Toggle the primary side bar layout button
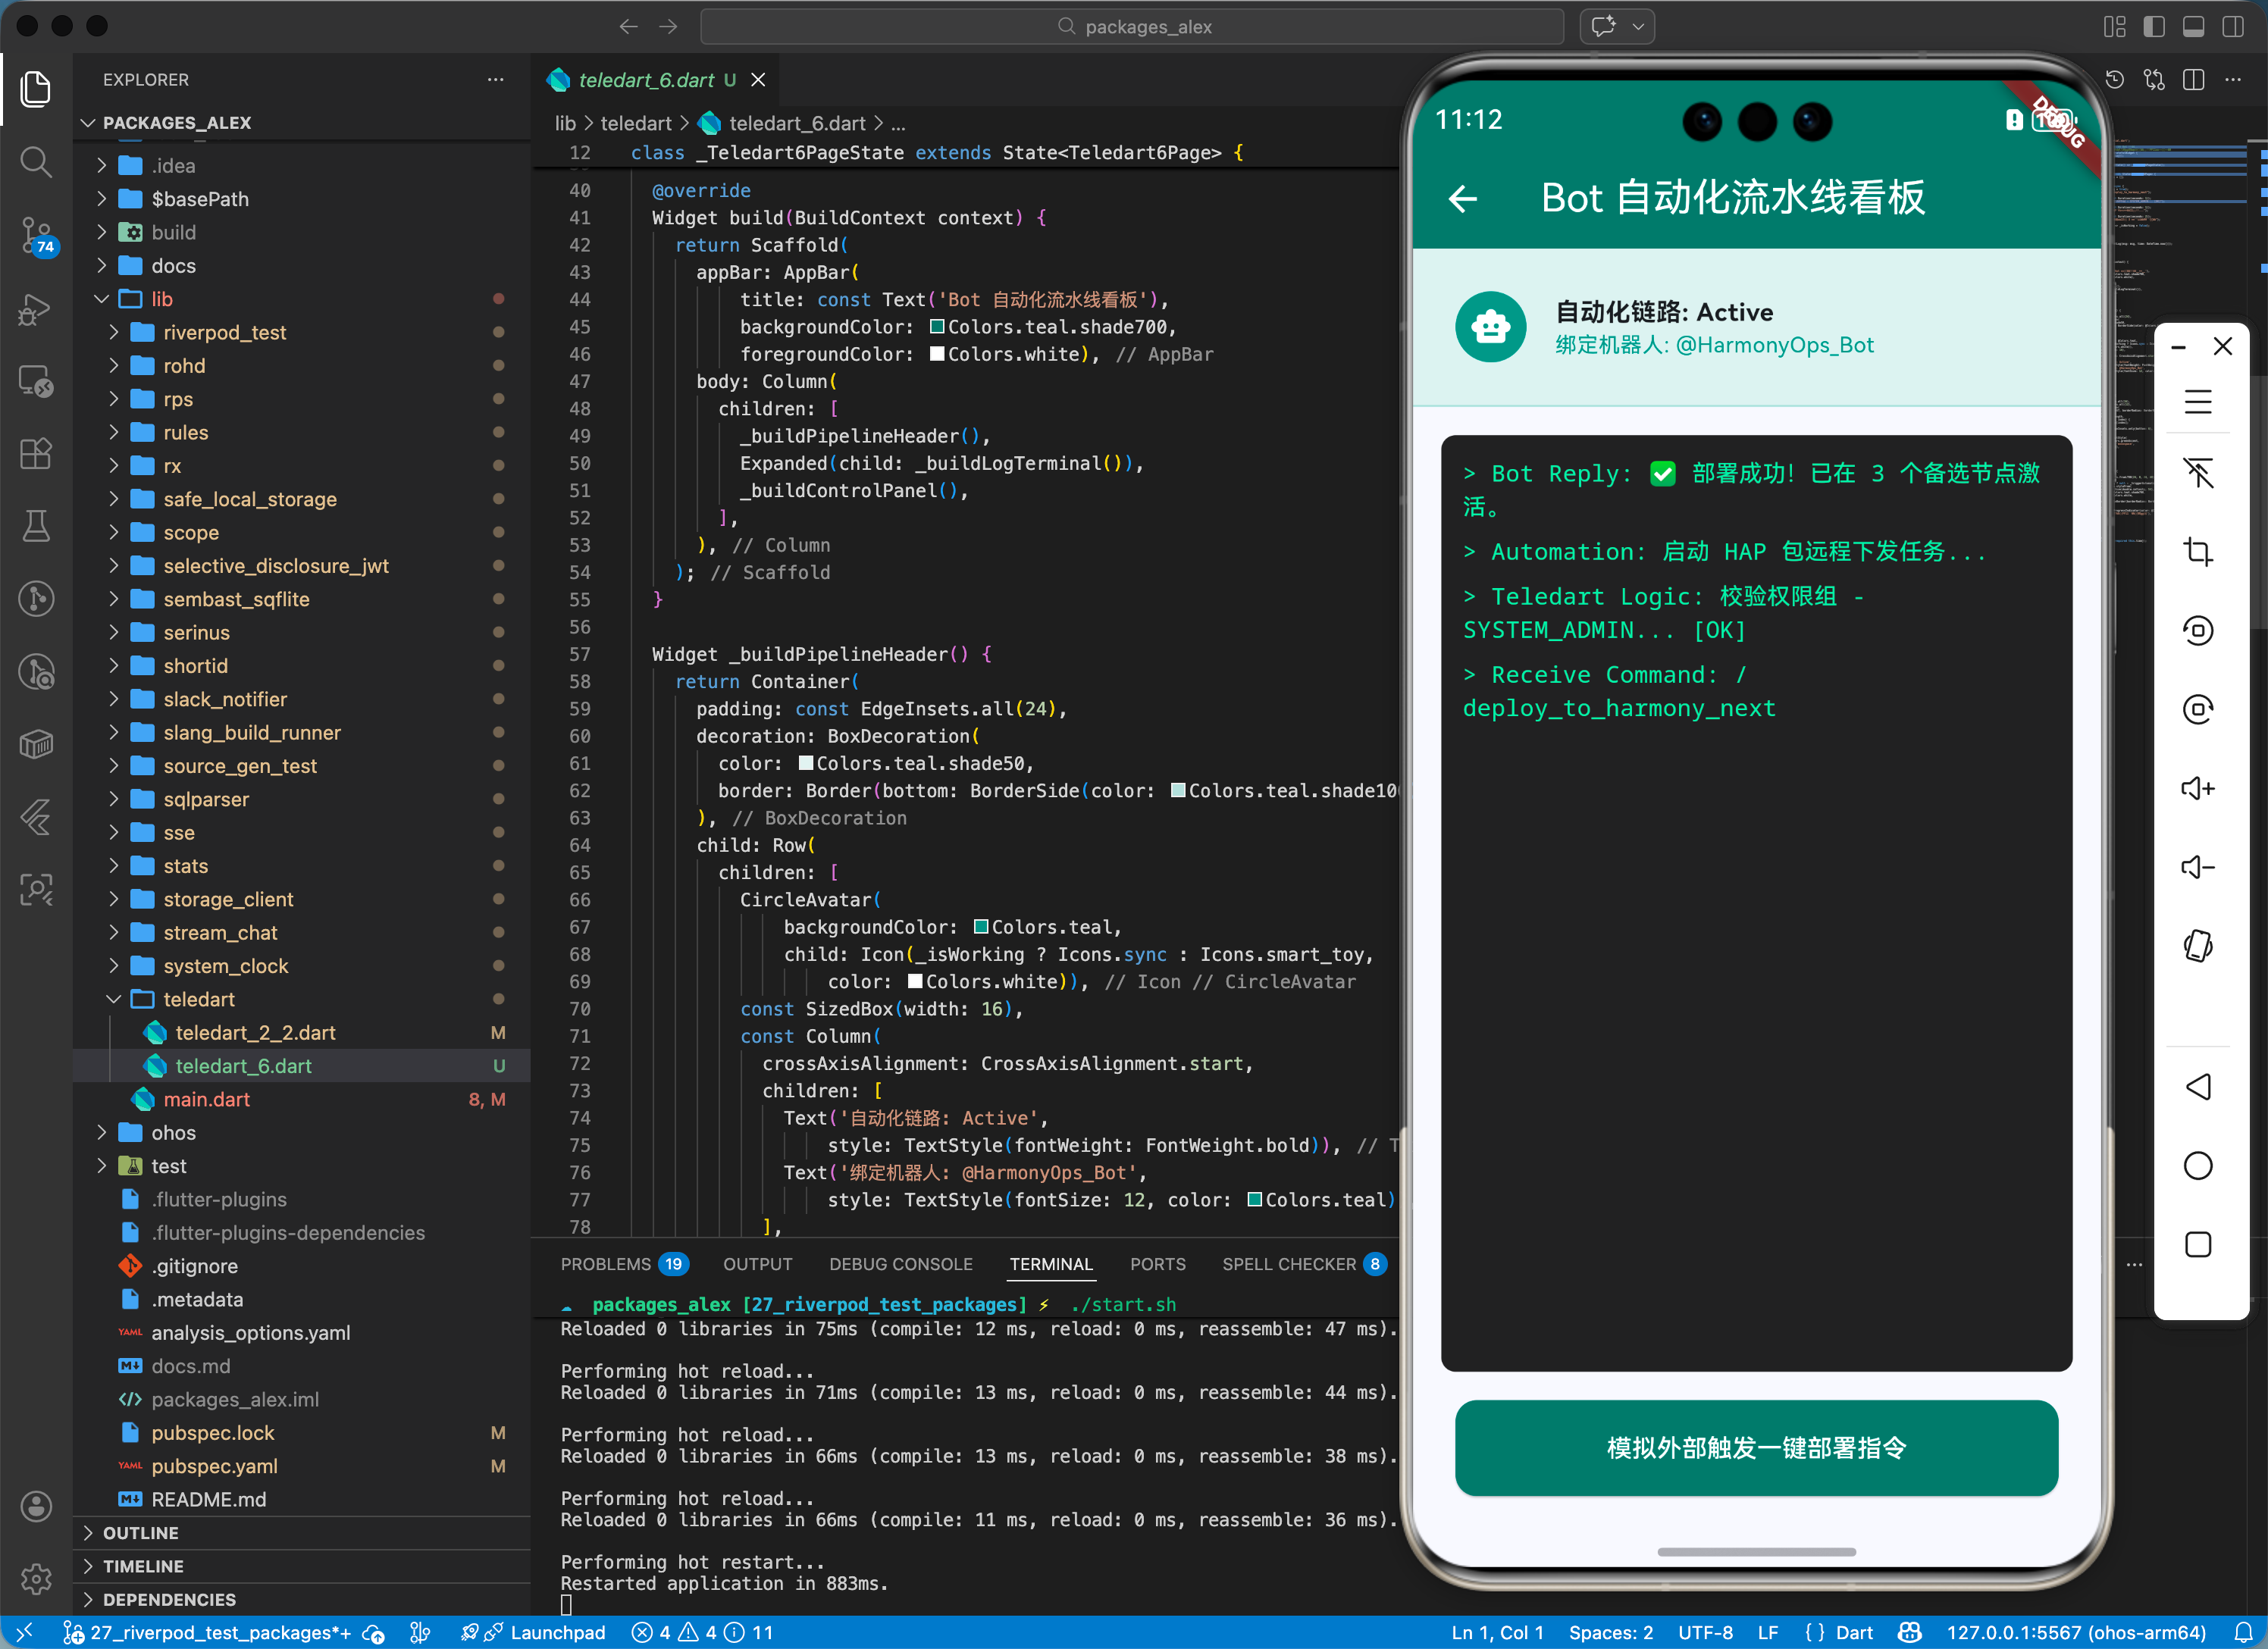Image resolution: width=2268 pixels, height=1649 pixels. [x=2154, y=27]
